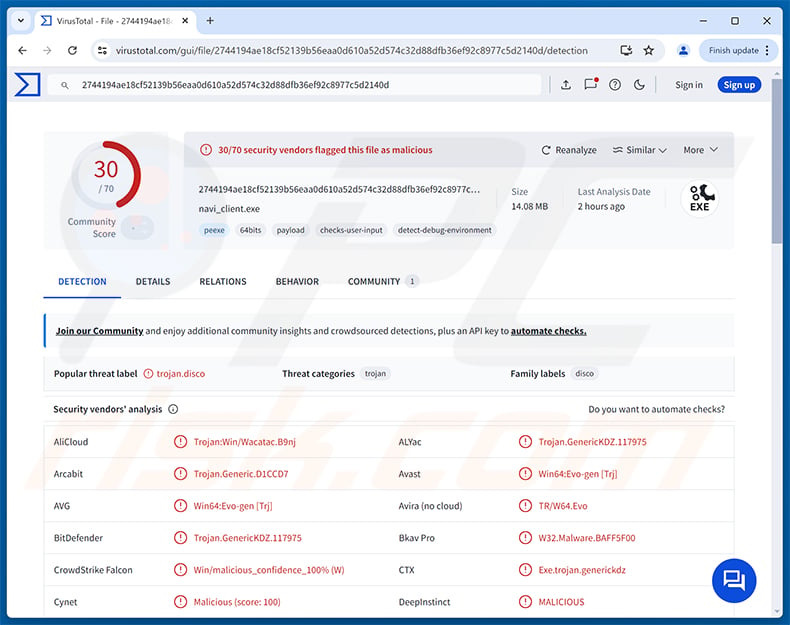The height and width of the screenshot is (625, 790).
Task: Click the upload file icon
Action: [566, 85]
